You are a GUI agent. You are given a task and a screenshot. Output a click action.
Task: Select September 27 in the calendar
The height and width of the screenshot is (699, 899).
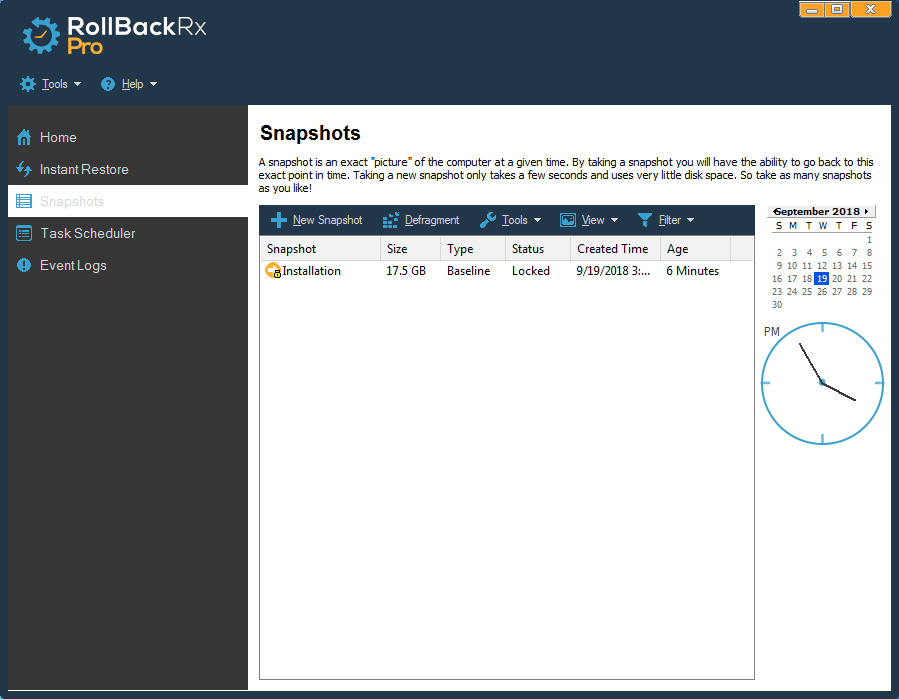837,291
